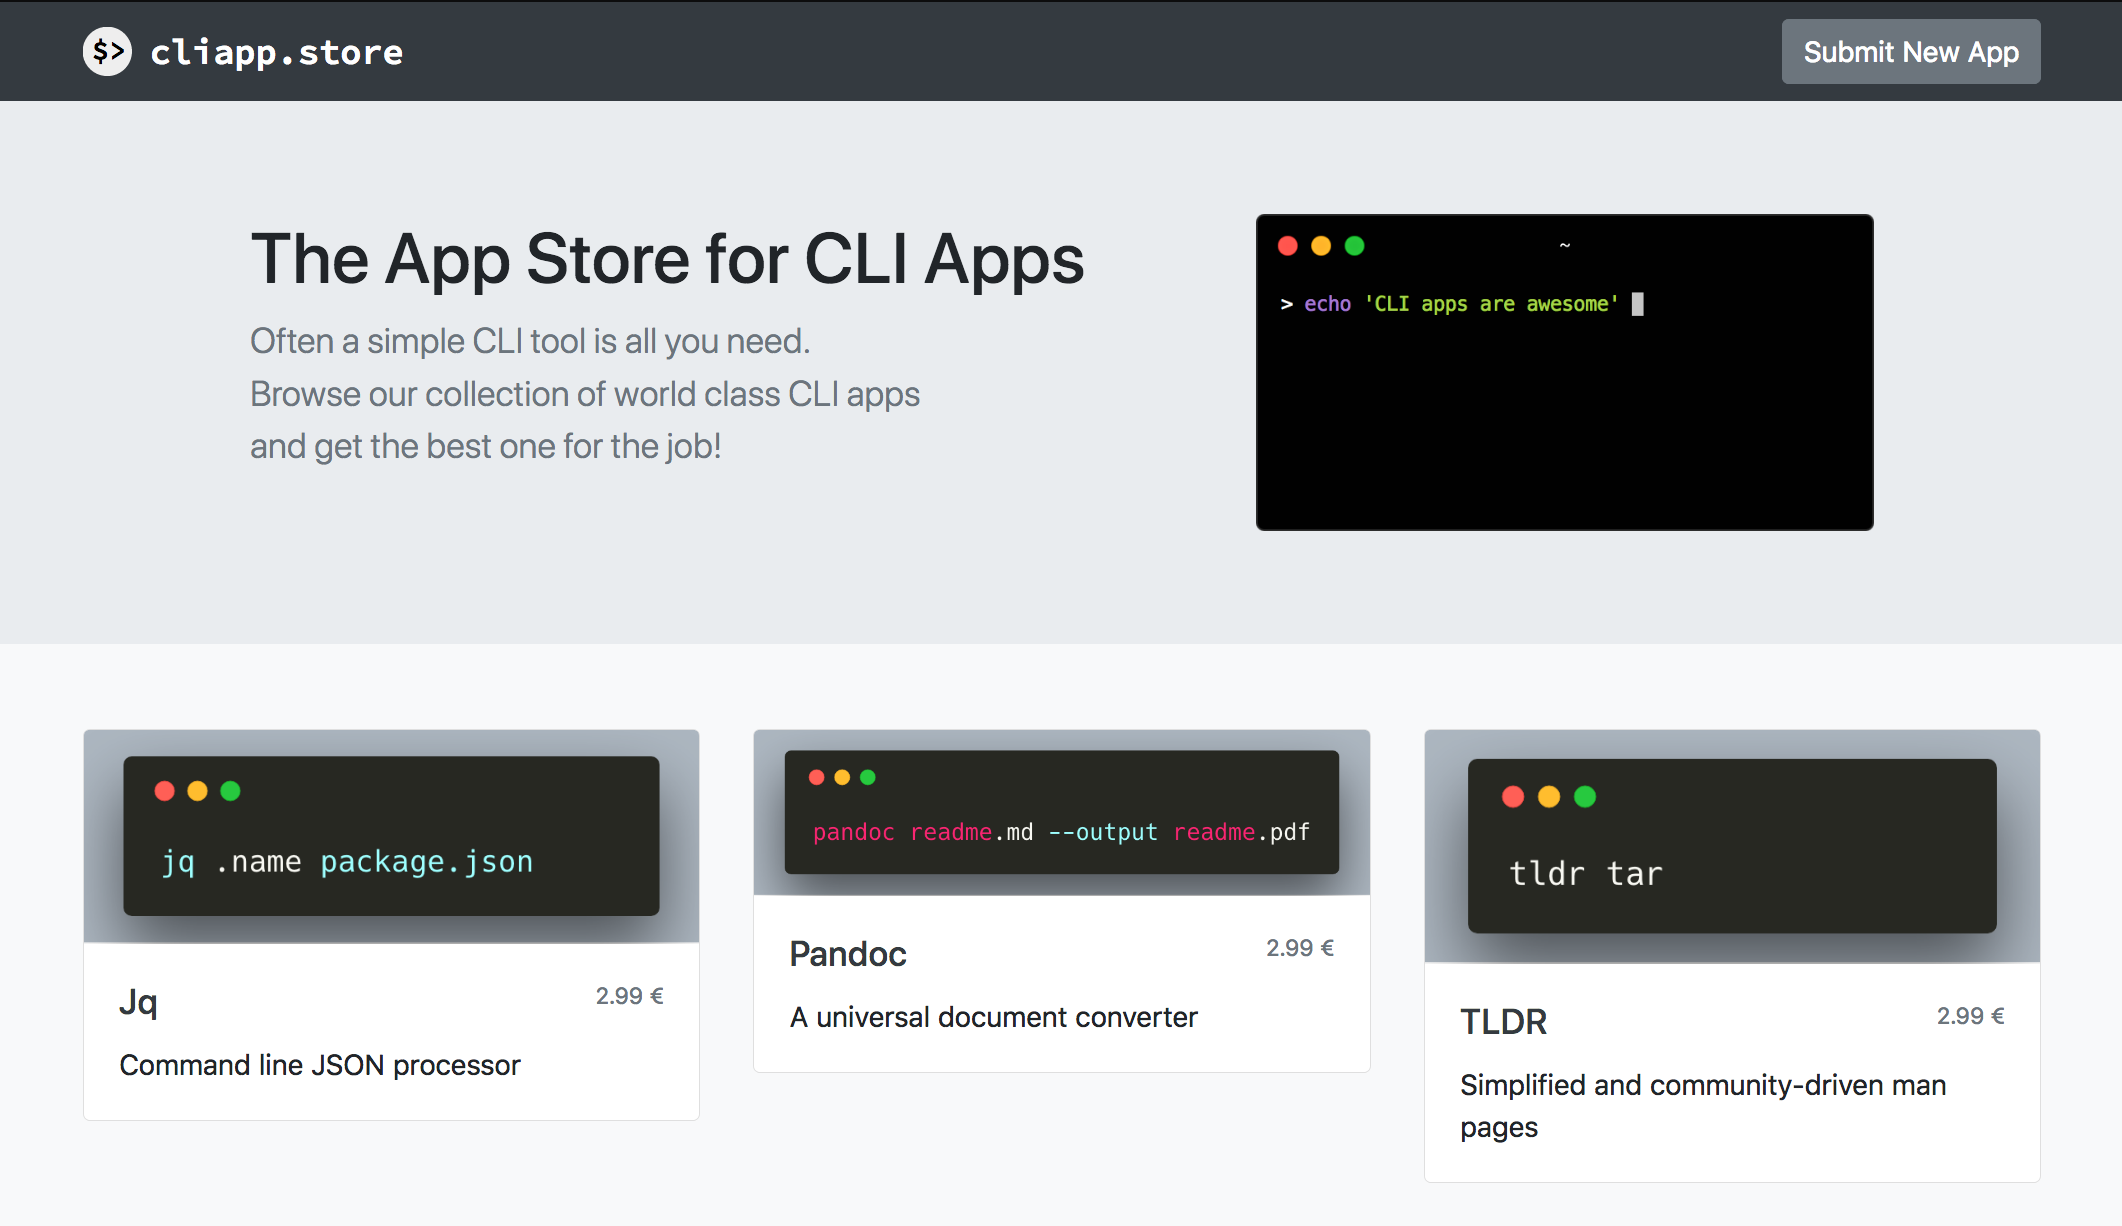Click the Submit New App button
The width and height of the screenshot is (2122, 1226).
[x=1911, y=51]
